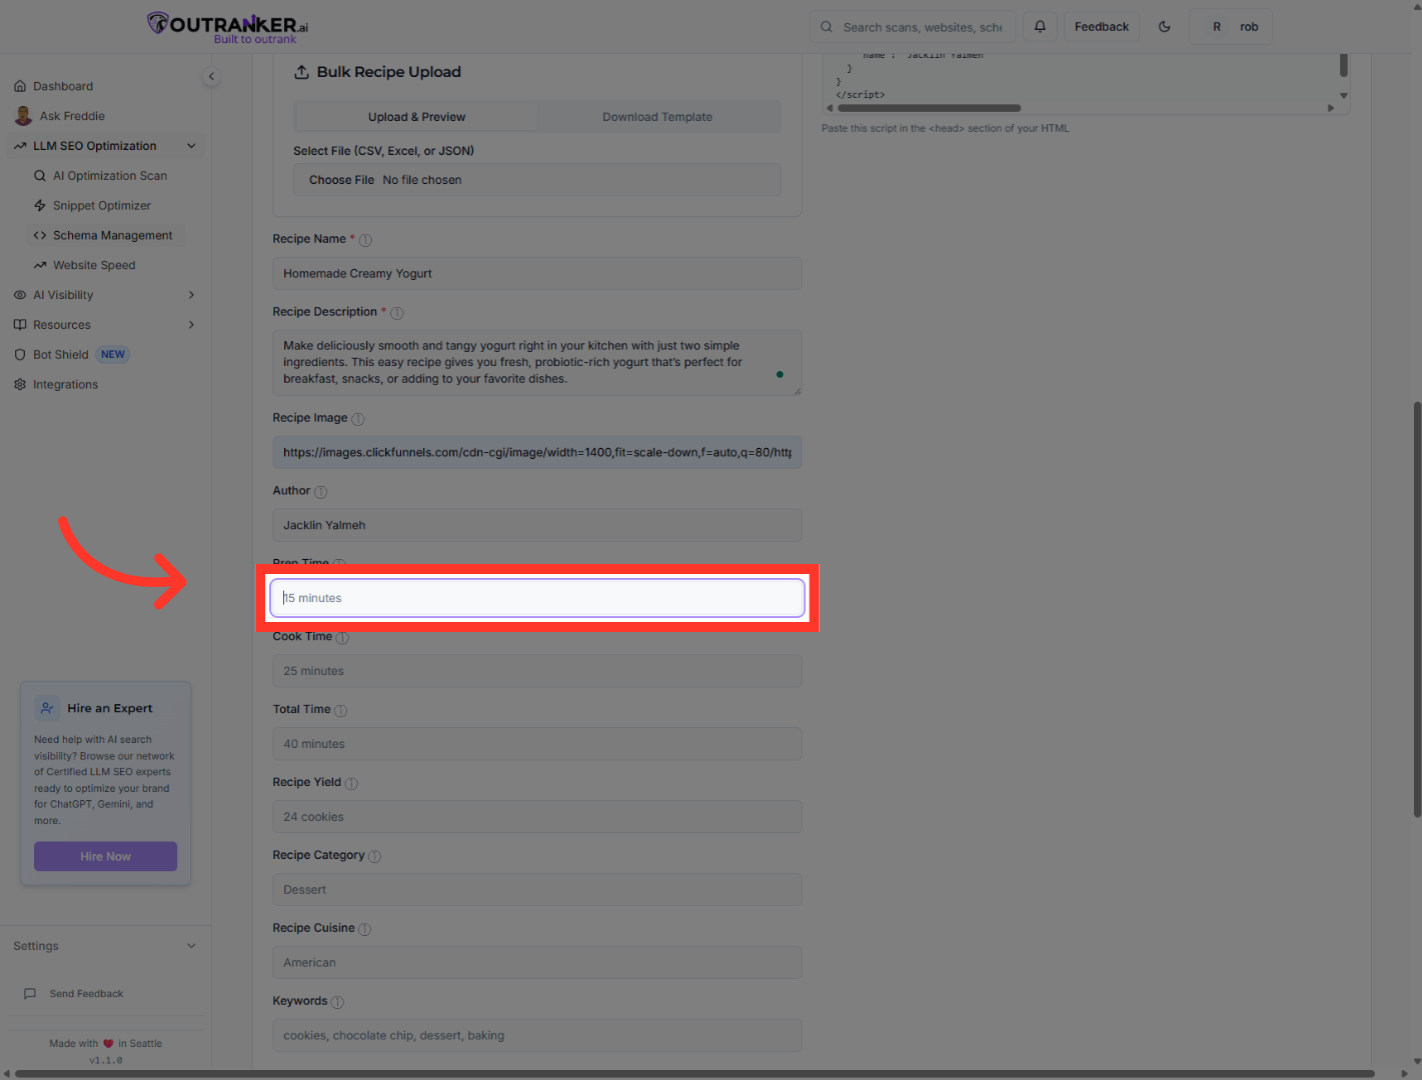Show the Recipe Category info icon
Screen dimensions: 1422x1080
375,857
